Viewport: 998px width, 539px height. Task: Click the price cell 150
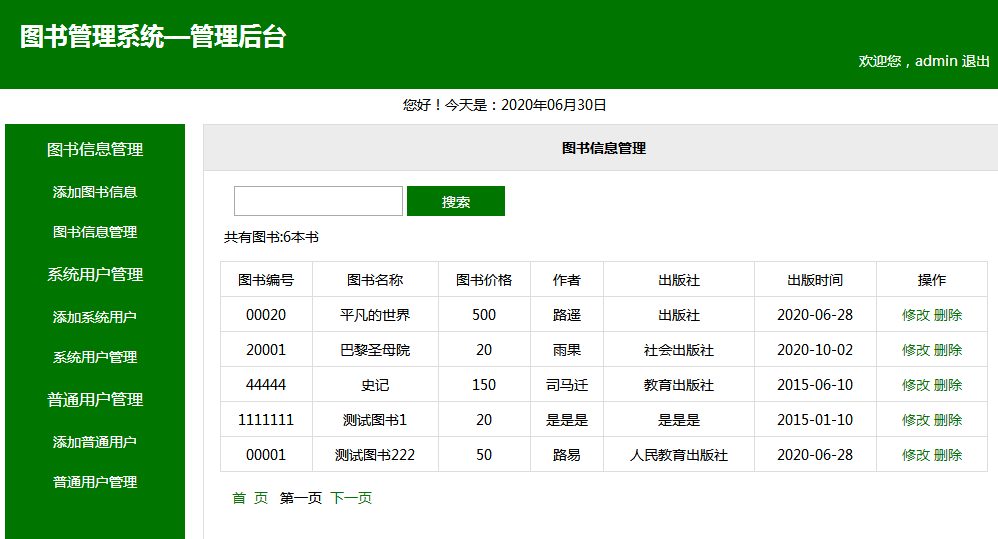click(484, 385)
